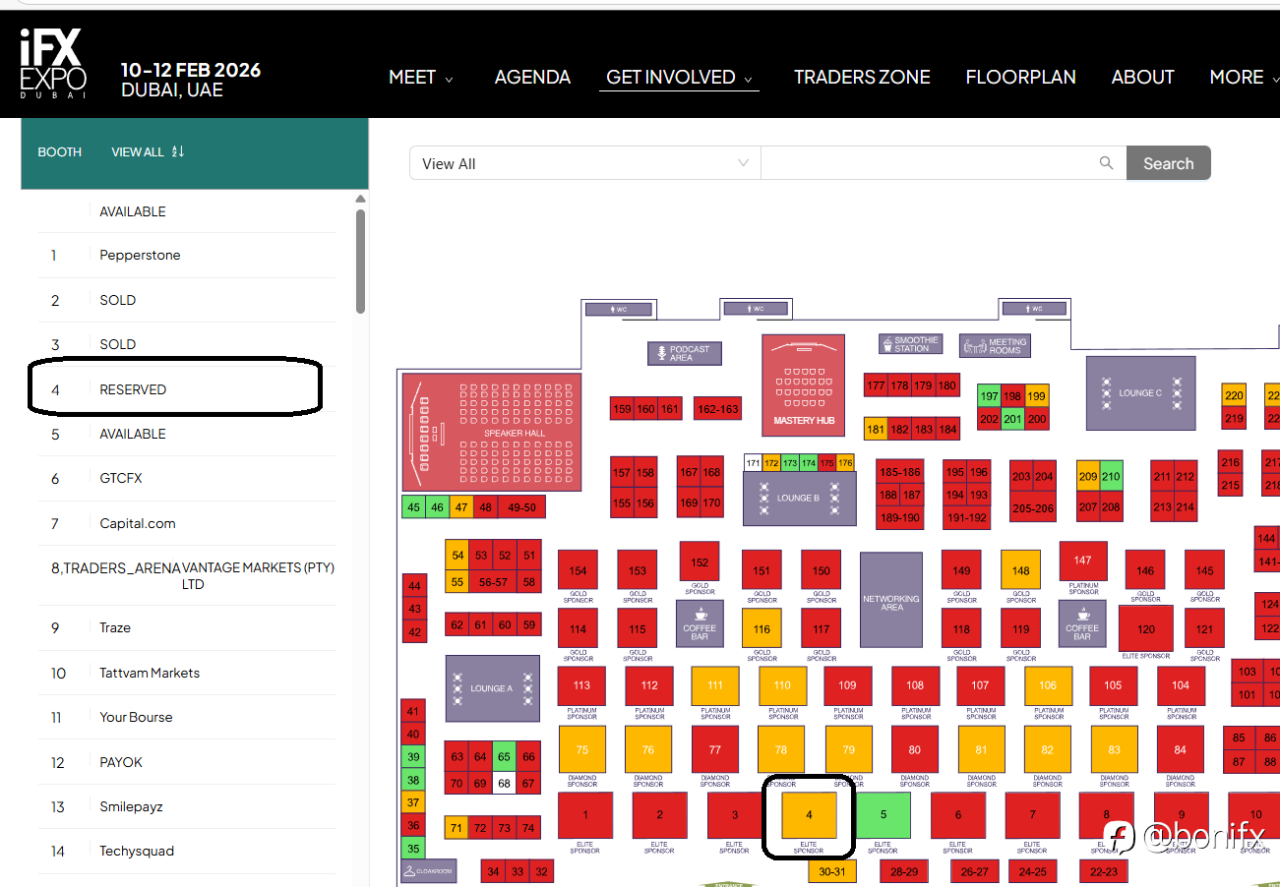Click the Cloakroom icon on the floorplan
Screen dimensions: 1280x887
(x=428, y=871)
